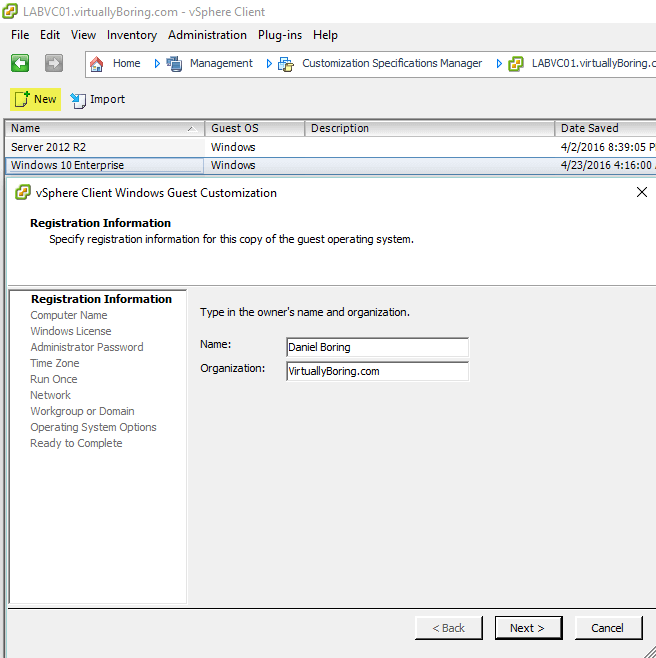The width and height of the screenshot is (656, 658).
Task: Click the vSphere Client icon in title bar
Action: pos(10,11)
